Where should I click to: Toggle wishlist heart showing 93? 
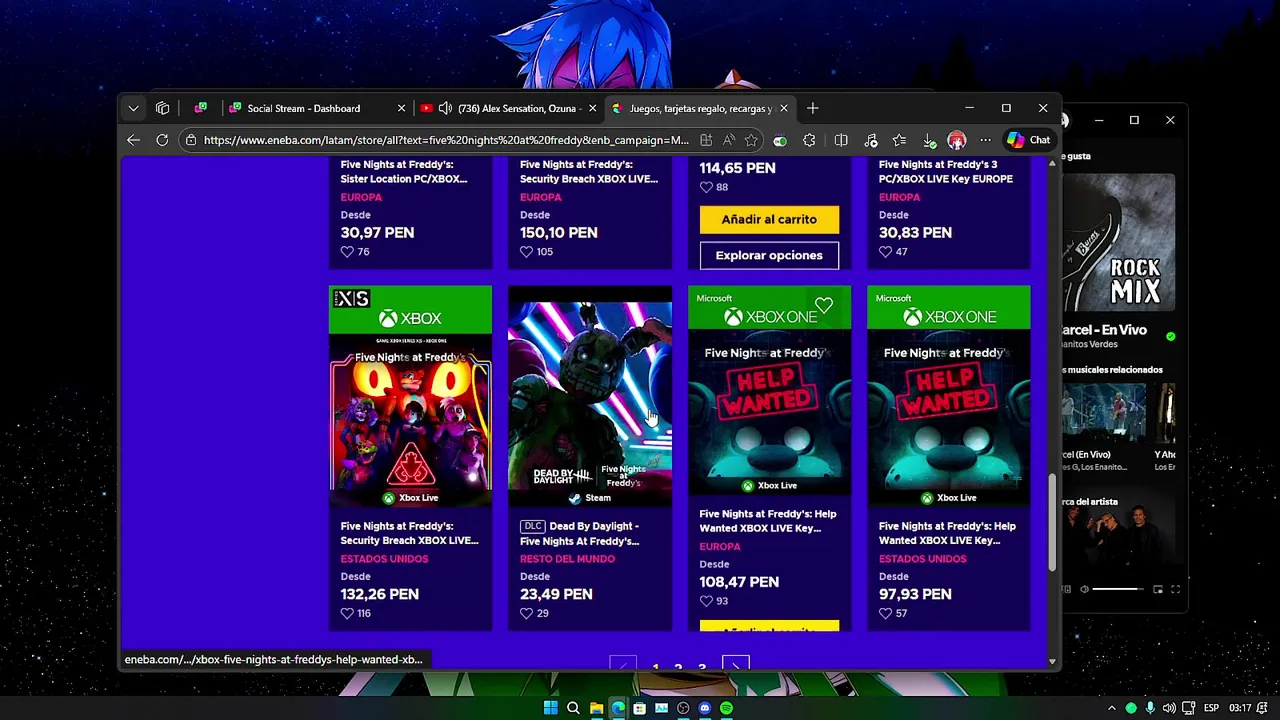[x=706, y=601]
